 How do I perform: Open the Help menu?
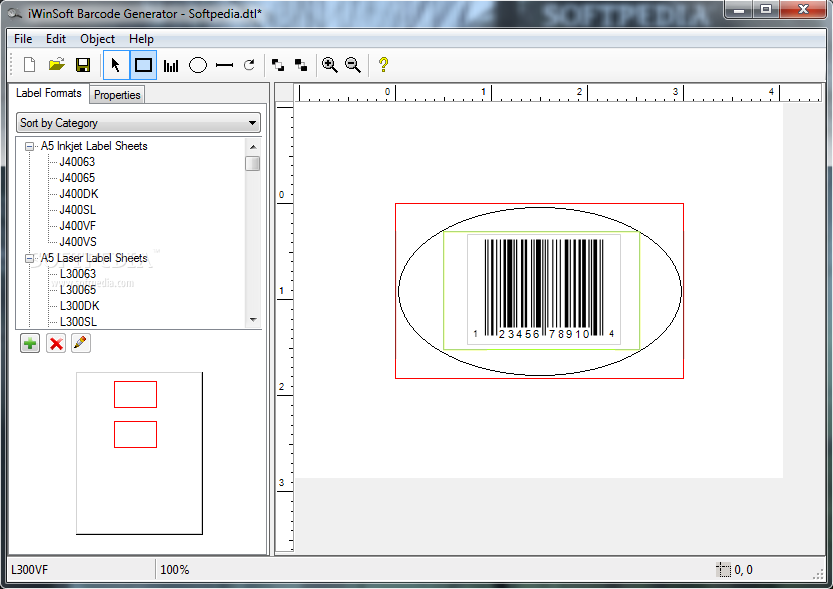click(141, 39)
